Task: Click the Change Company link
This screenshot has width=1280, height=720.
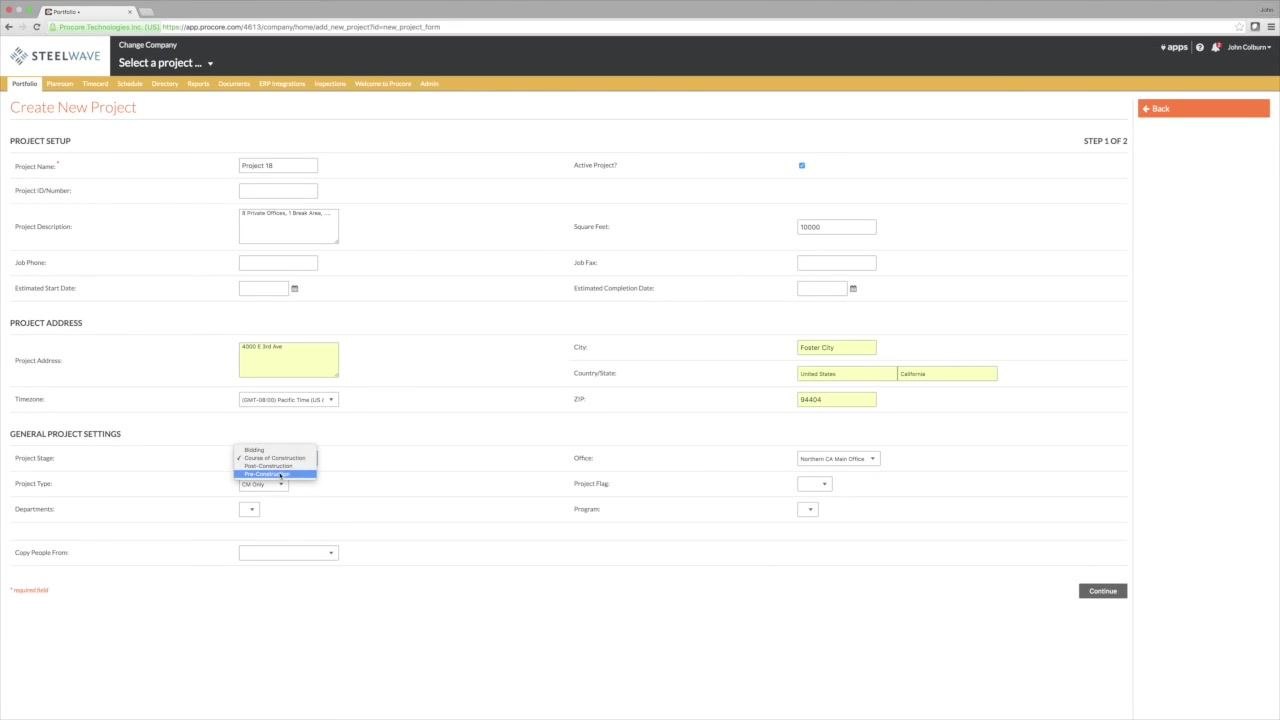Action: click(148, 45)
